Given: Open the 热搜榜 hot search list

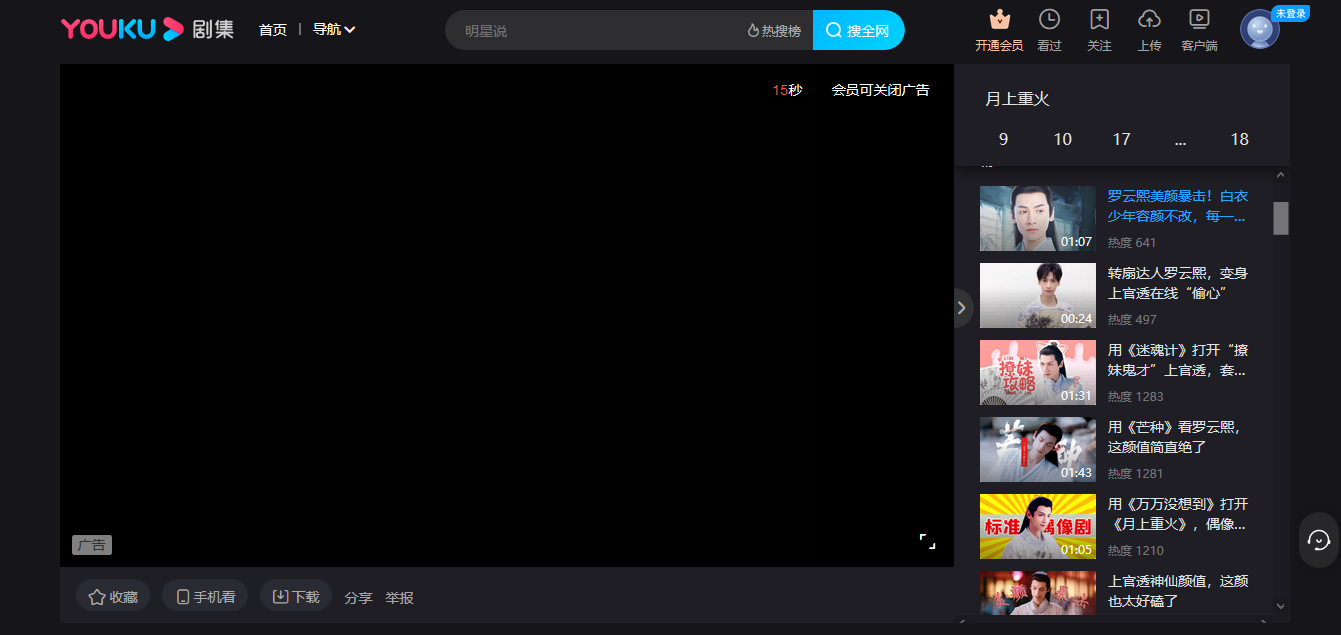Looking at the screenshot, I should [774, 31].
